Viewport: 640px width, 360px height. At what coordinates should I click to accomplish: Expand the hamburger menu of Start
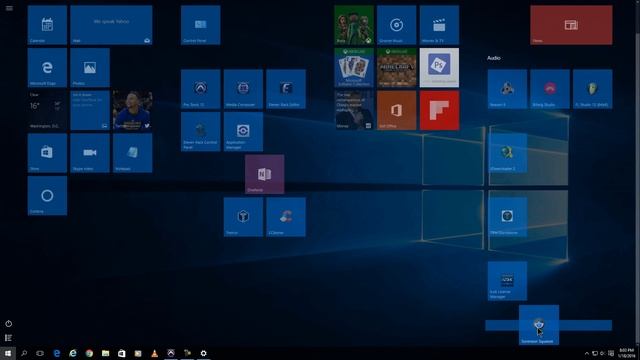pos(9,8)
